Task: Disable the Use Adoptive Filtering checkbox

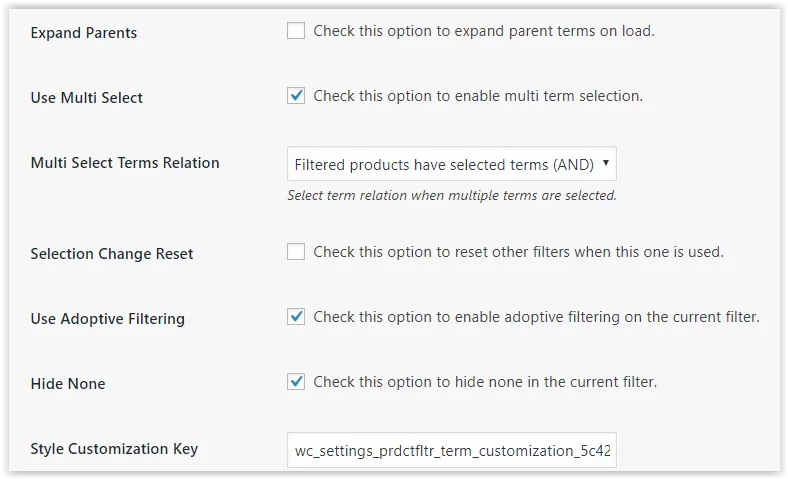Action: tap(296, 317)
